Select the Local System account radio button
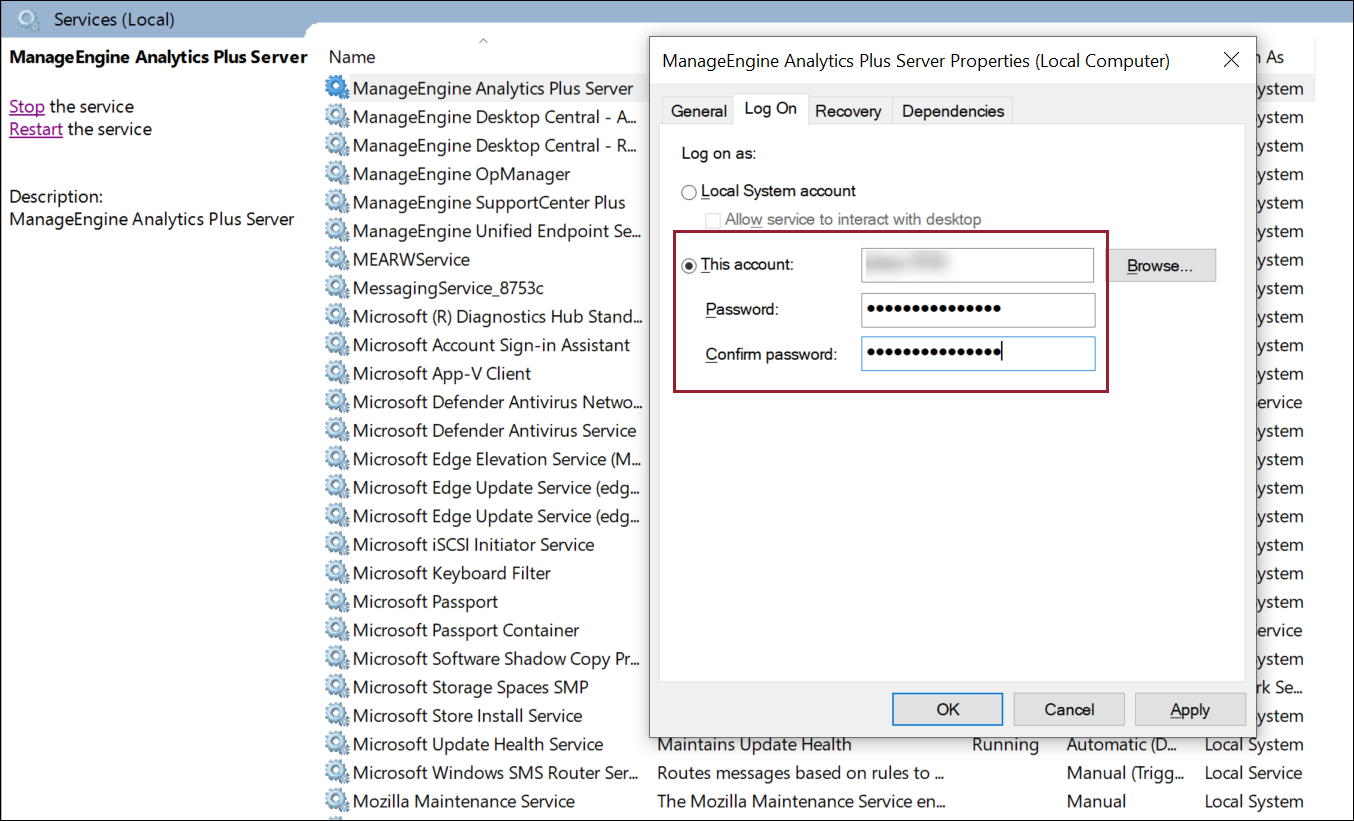This screenshot has height=821, width=1354. (689, 191)
